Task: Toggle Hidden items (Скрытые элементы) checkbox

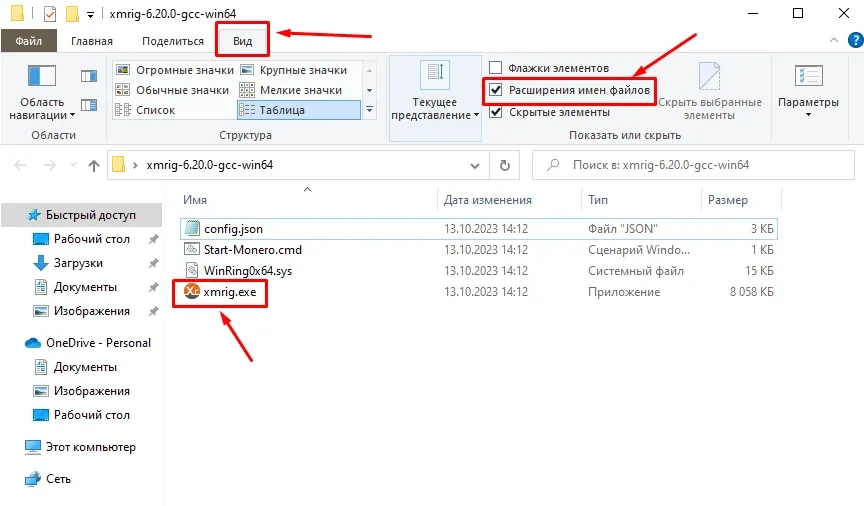Action: coord(496,112)
